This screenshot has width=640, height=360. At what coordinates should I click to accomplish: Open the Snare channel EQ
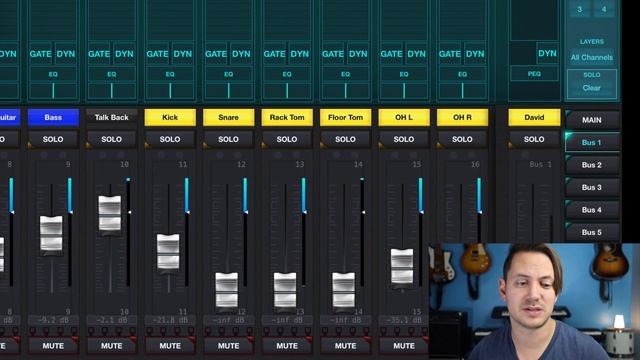[229, 74]
